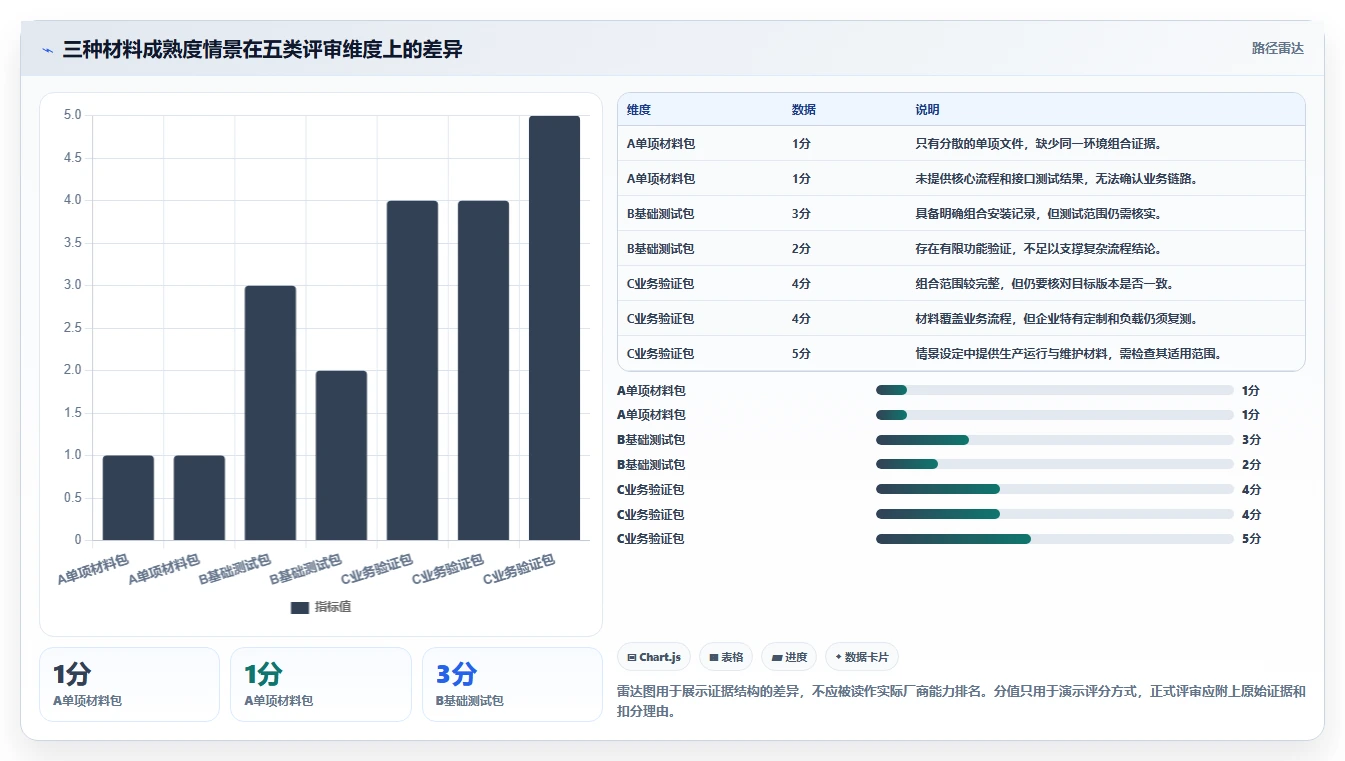
Task: Click the footnote starting 雷达图用于展示证据结构的差异
Action: coord(961,702)
